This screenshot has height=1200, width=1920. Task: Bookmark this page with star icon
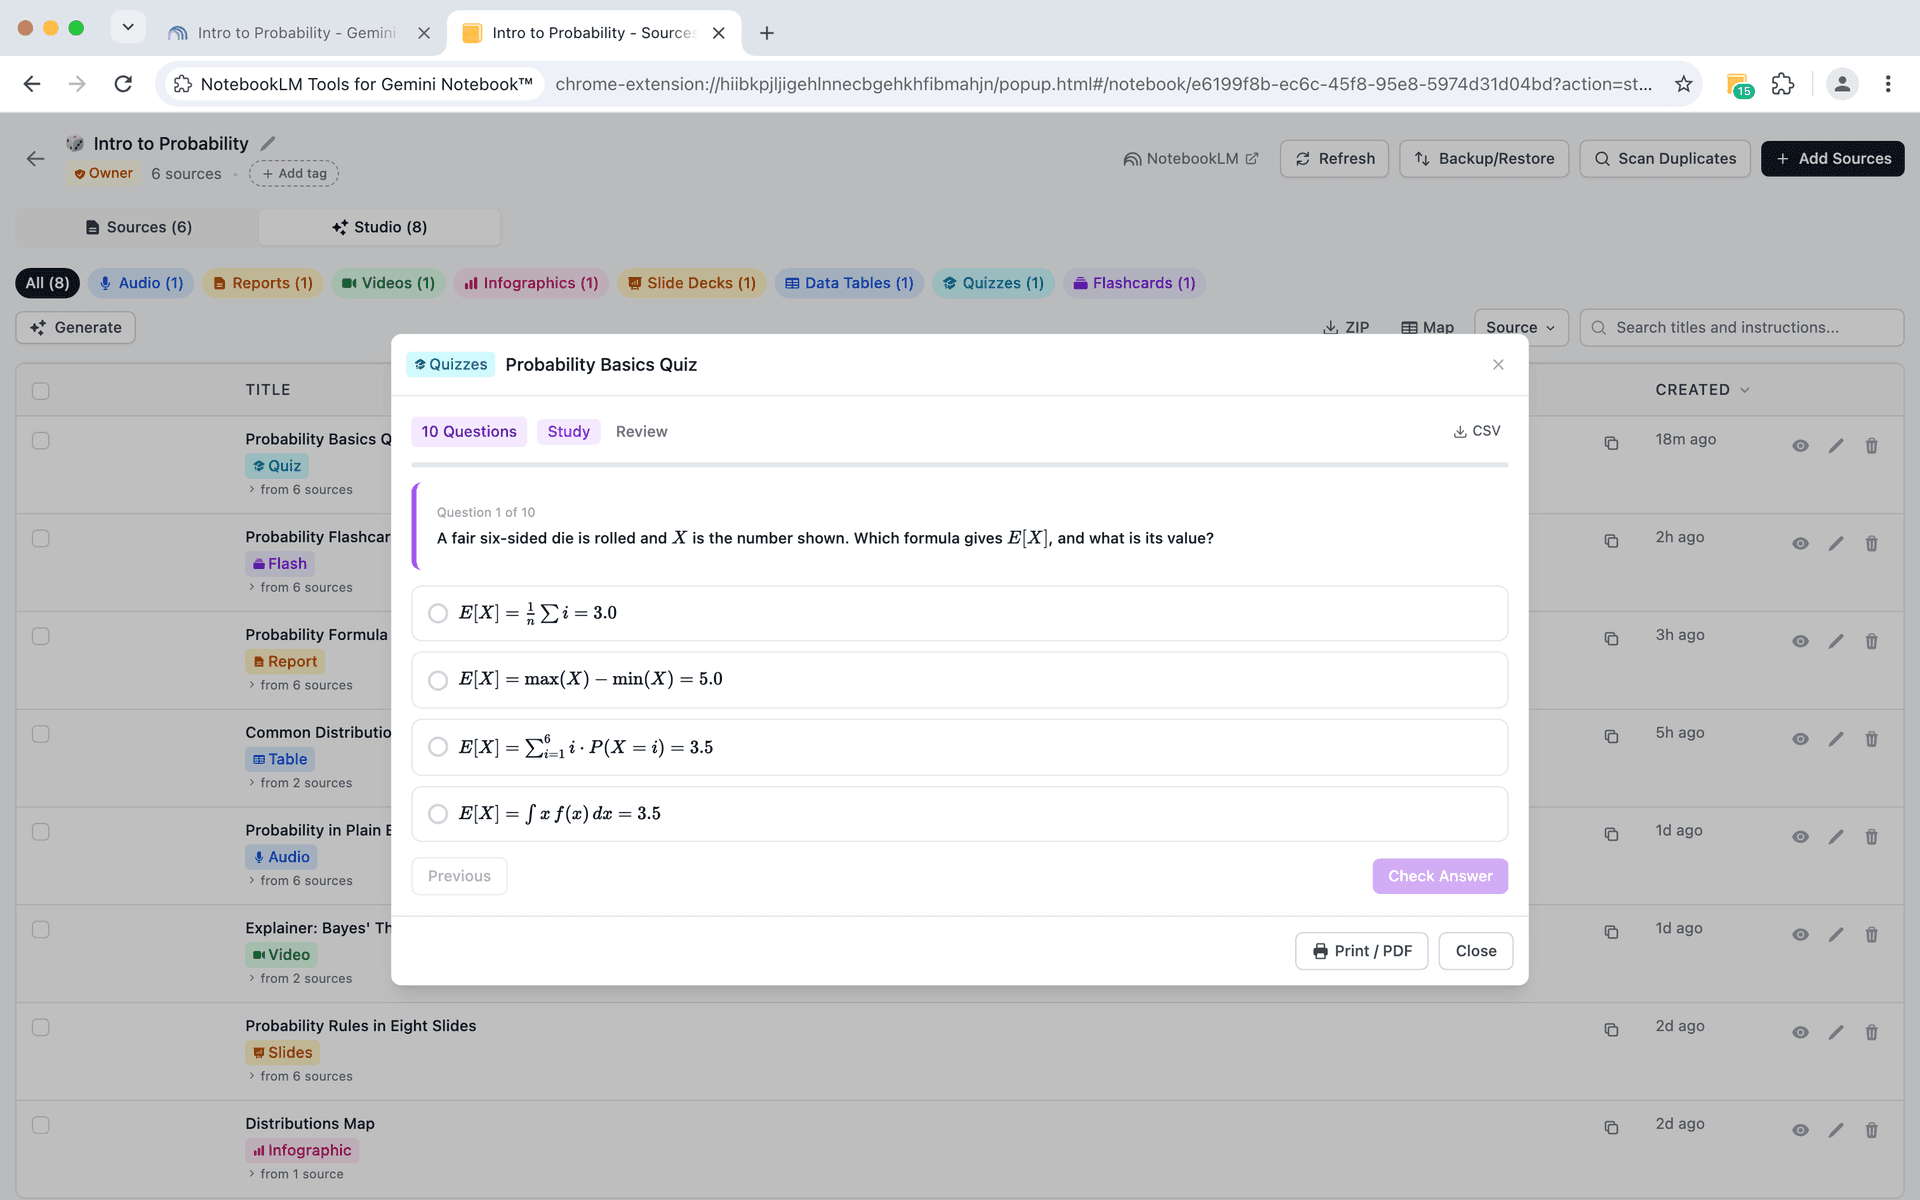(x=1684, y=84)
